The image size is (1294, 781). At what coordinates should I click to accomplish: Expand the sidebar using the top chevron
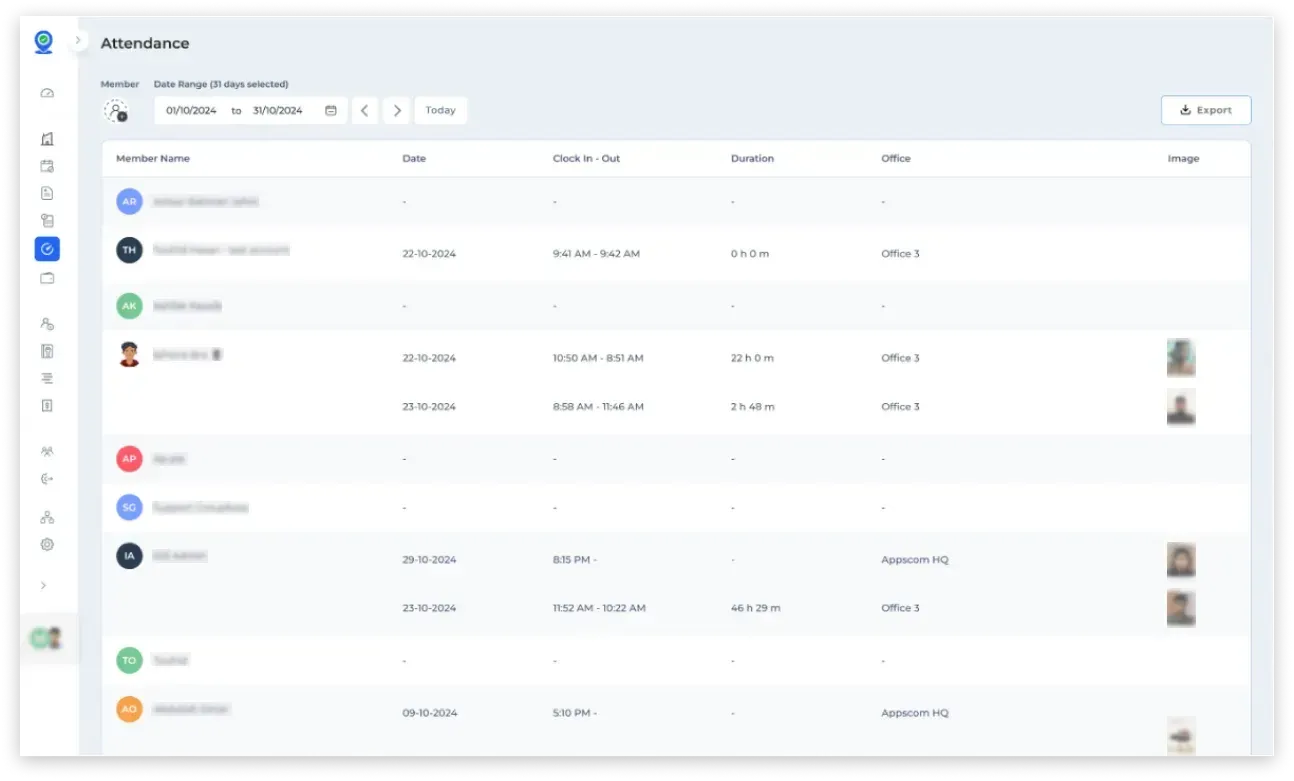[78, 41]
